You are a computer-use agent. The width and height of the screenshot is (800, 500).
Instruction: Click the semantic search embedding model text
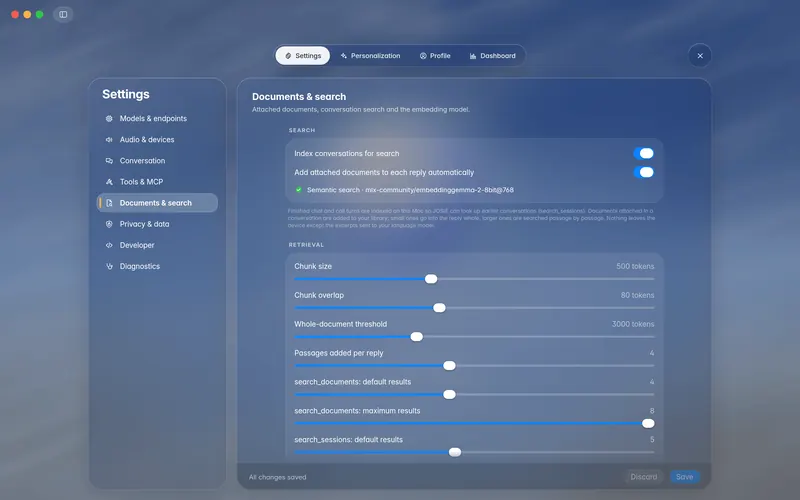point(410,190)
